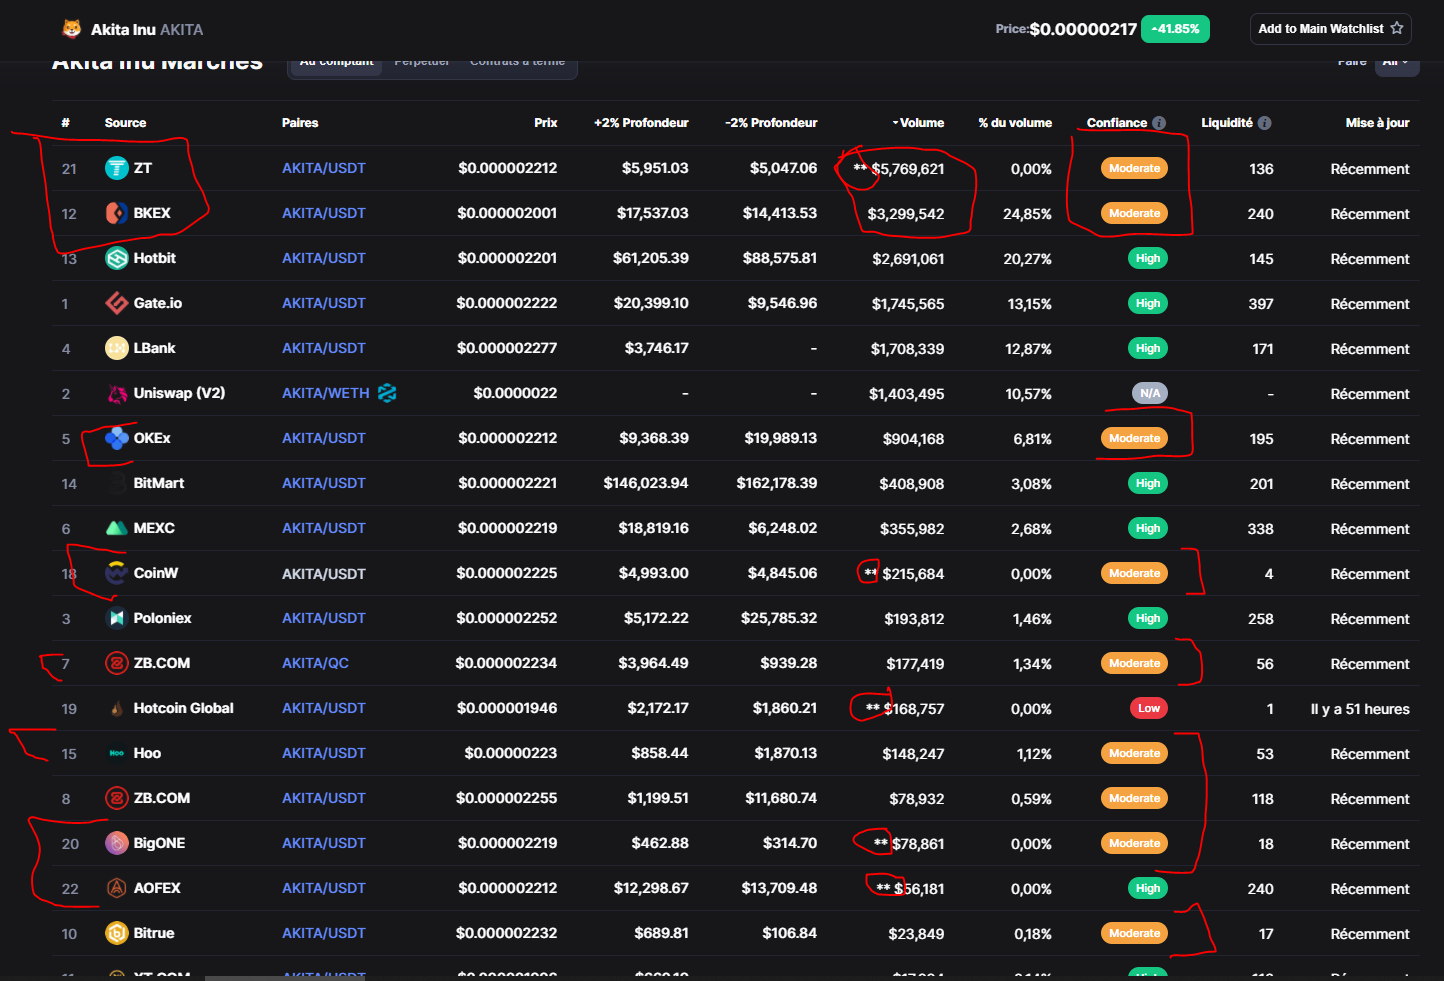The height and width of the screenshot is (981, 1444).
Task: Sort by Prix column header
Action: [x=546, y=123]
